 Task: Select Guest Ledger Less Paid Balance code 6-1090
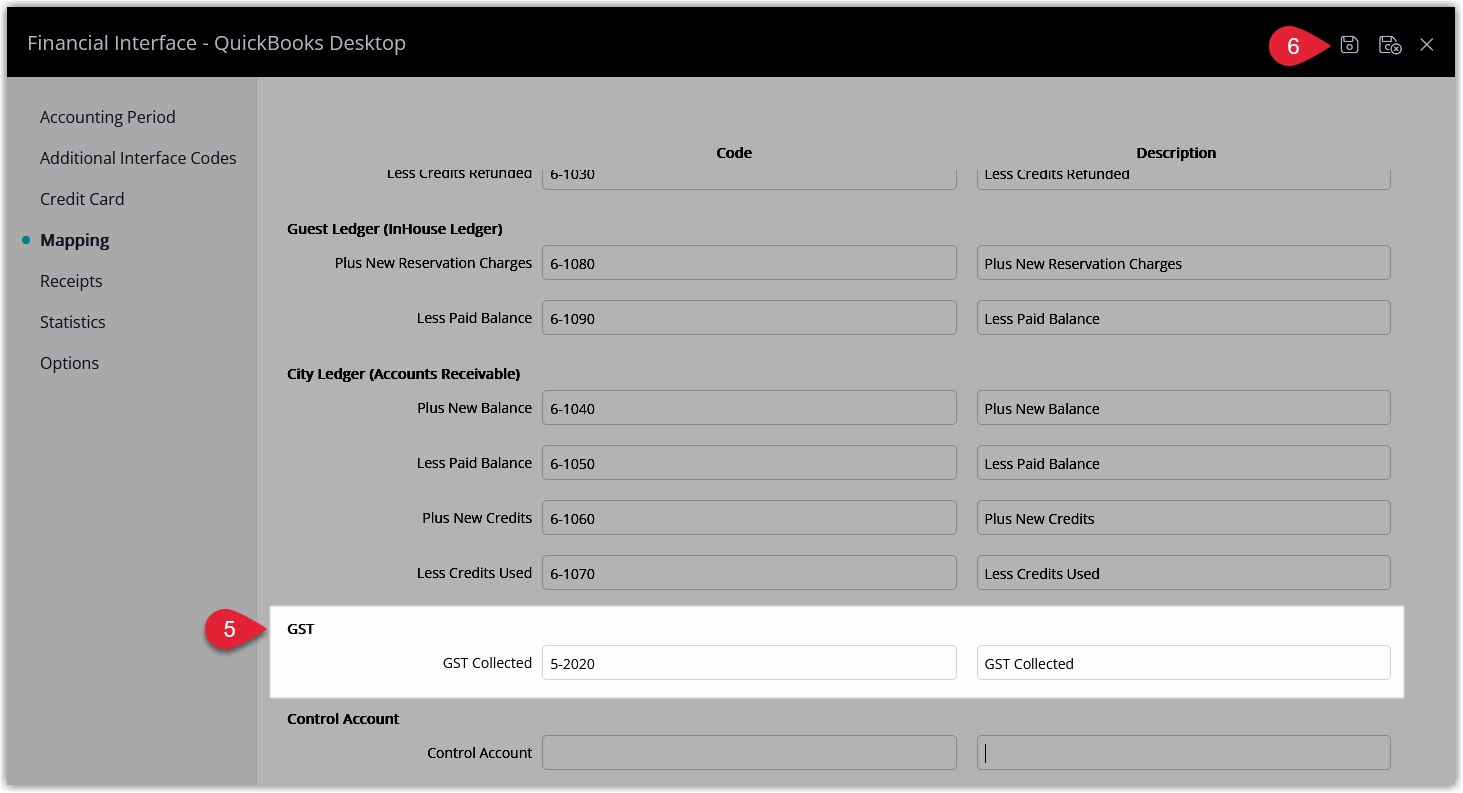point(749,318)
